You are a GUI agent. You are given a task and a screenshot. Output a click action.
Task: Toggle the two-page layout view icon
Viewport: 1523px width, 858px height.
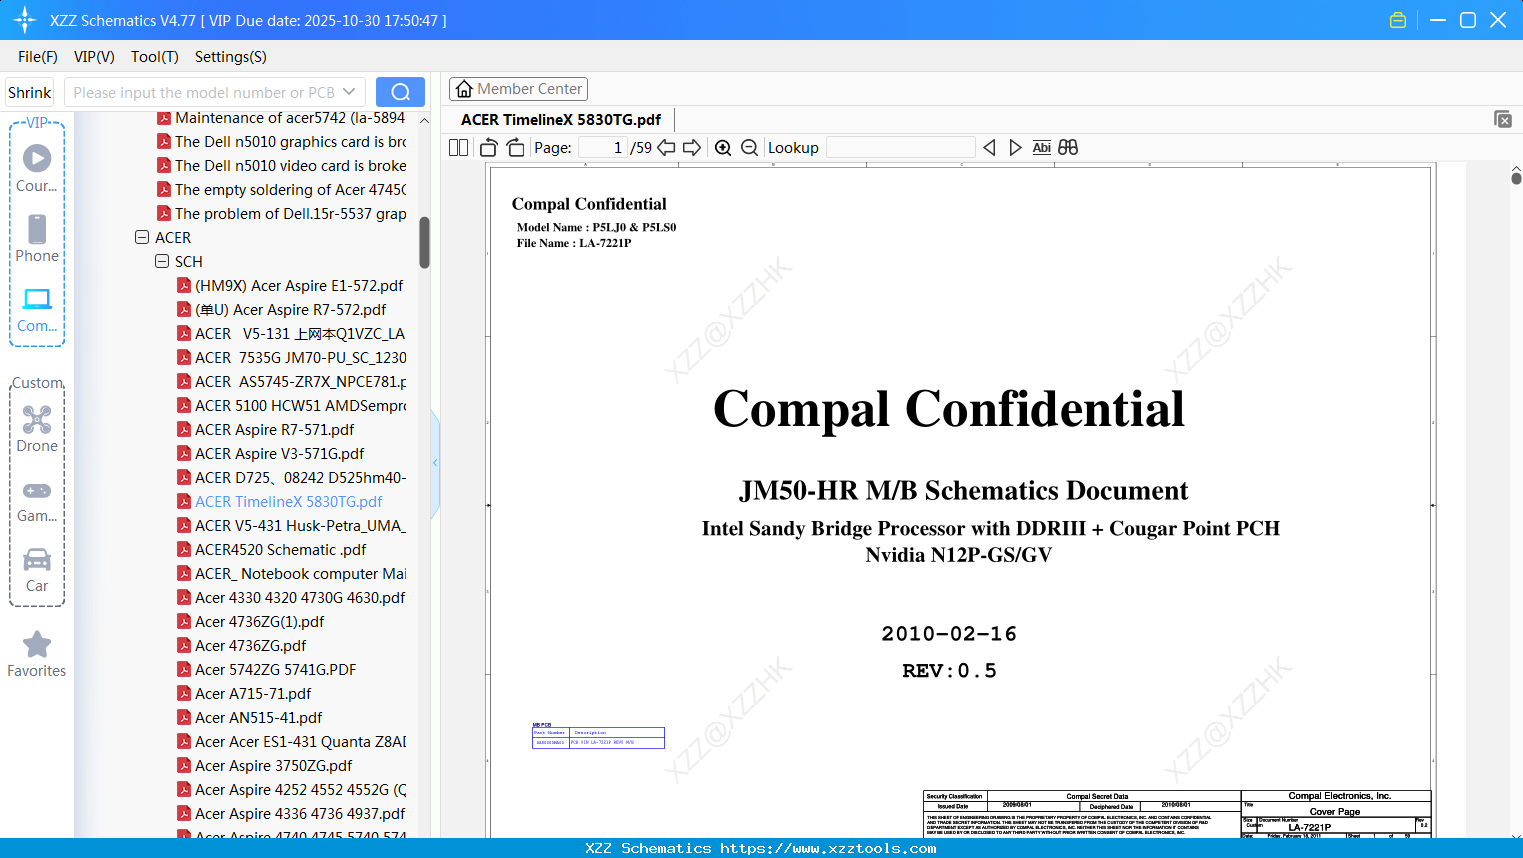[x=459, y=148]
